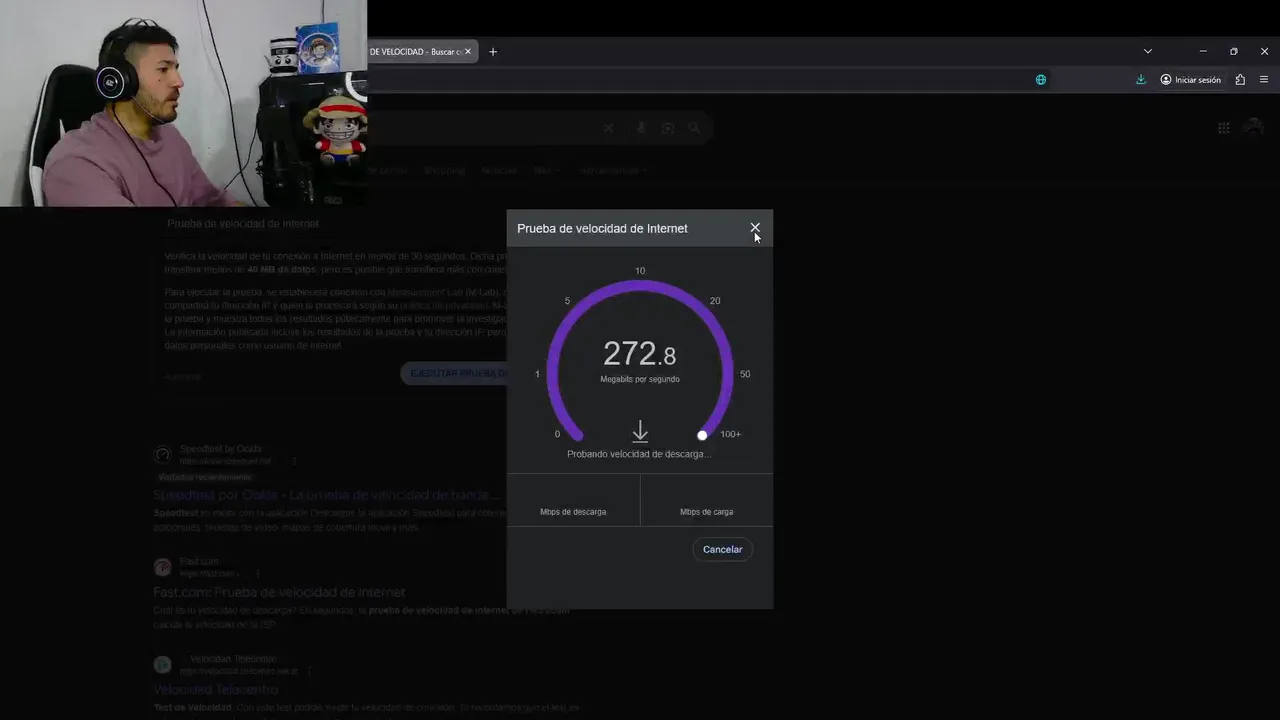Open the three-dot menu beside Telecentro URL

point(310,672)
